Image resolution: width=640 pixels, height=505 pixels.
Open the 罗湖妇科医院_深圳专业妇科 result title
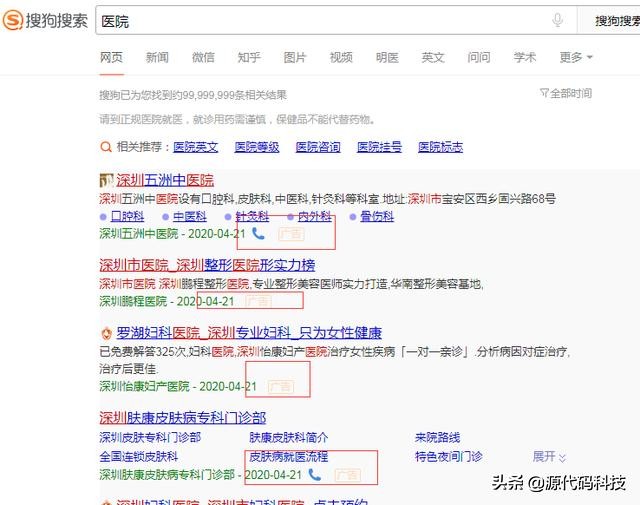tap(249, 333)
